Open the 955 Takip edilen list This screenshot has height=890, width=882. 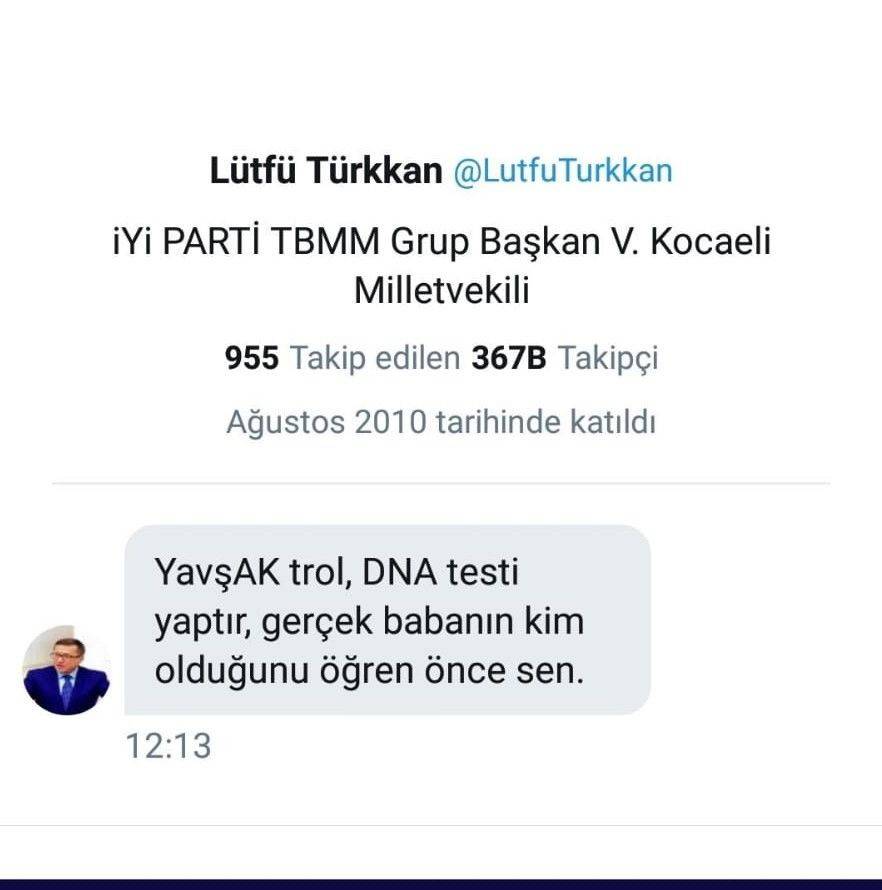pyautogui.click(x=343, y=357)
